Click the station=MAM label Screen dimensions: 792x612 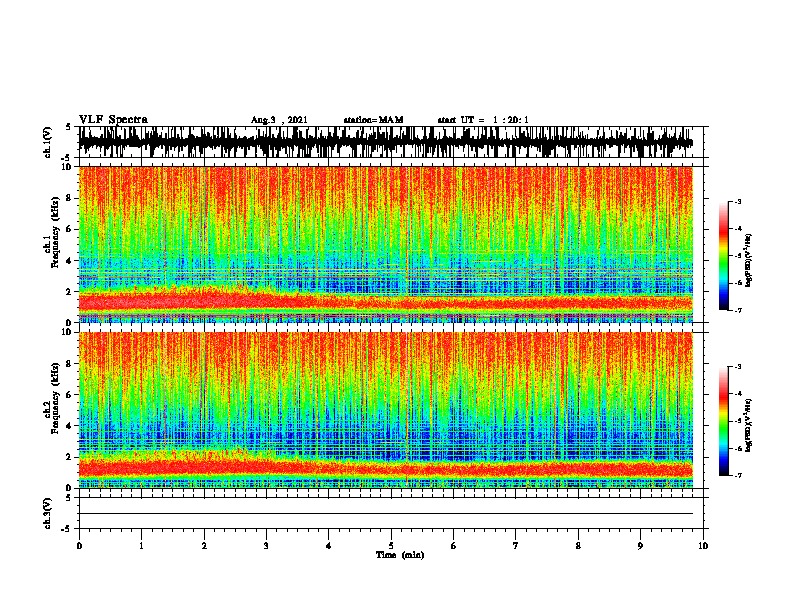click(x=373, y=120)
